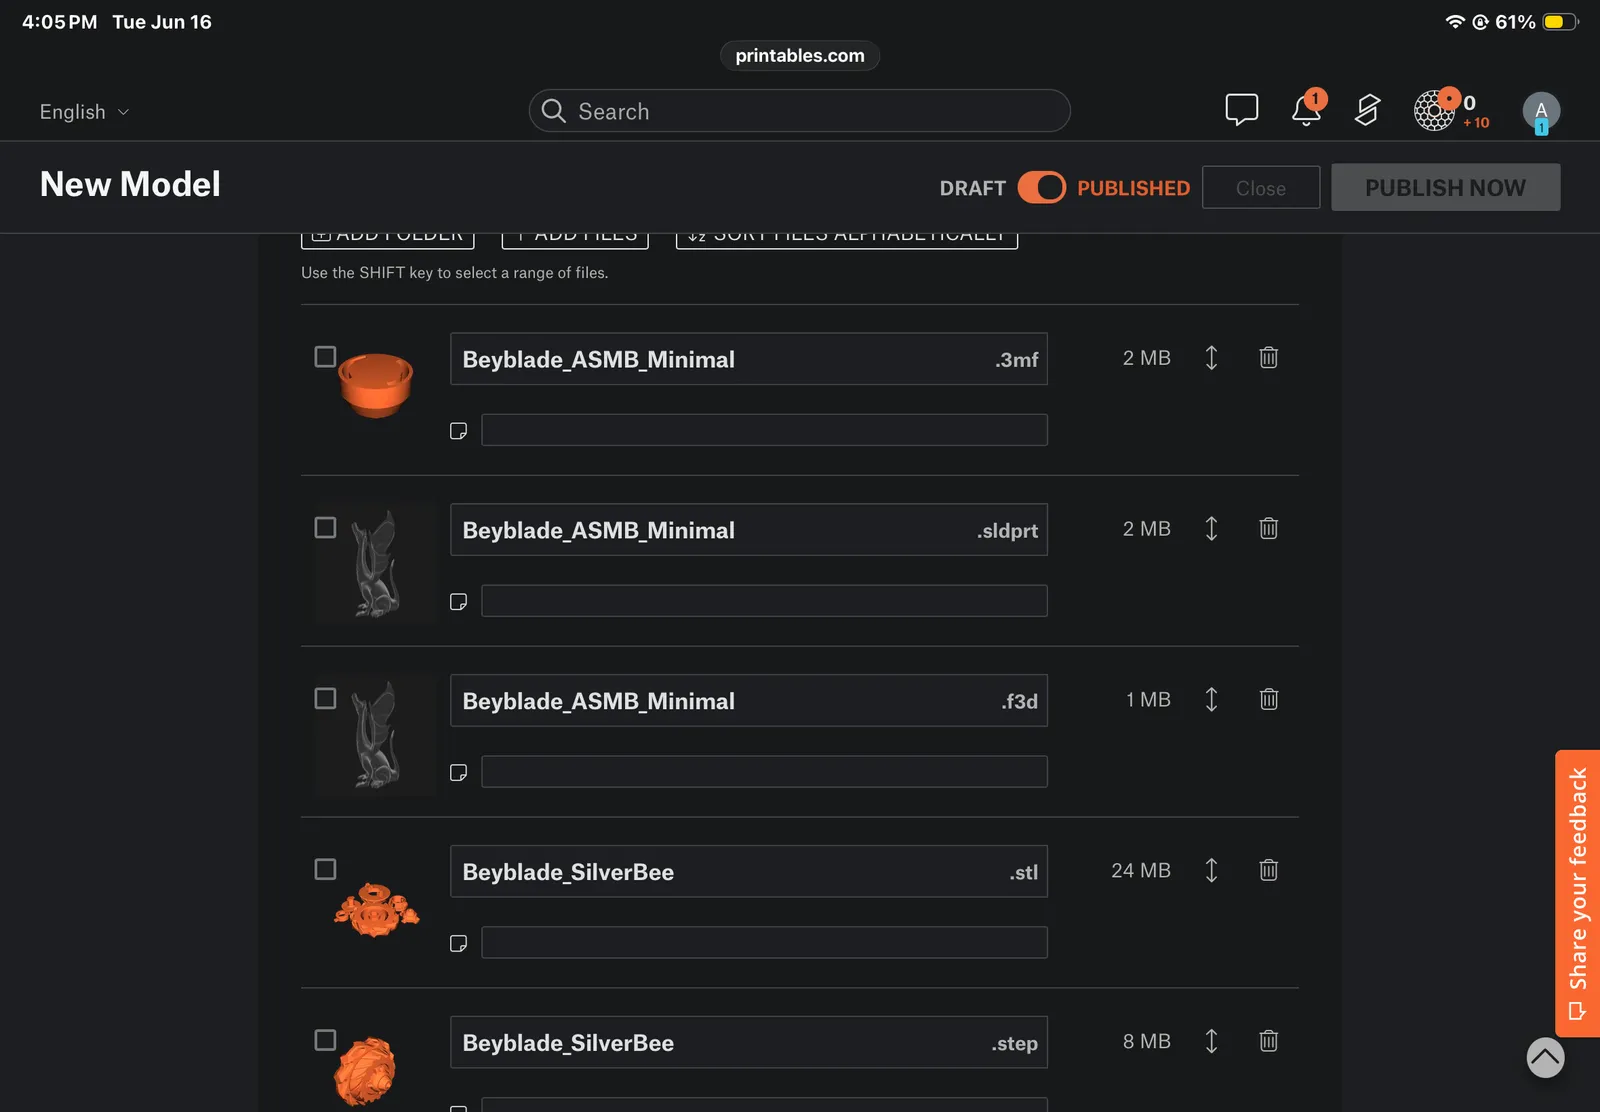
Task: Click the battery status indicator
Action: click(x=1561, y=22)
